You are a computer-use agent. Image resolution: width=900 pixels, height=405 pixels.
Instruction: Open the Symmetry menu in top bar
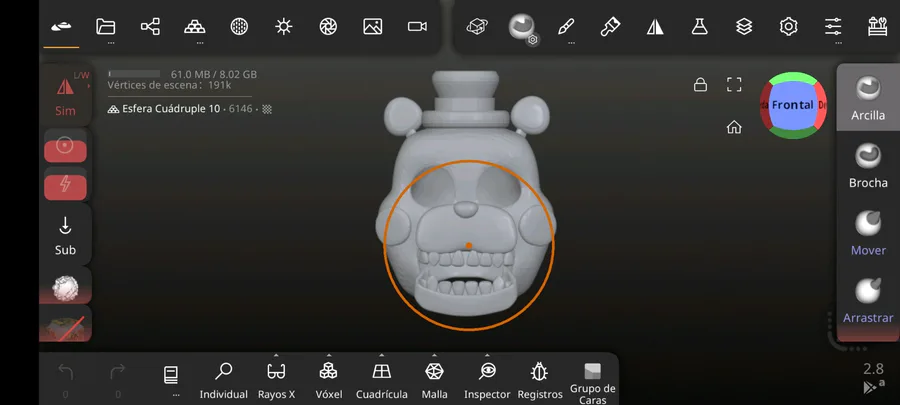[655, 27]
